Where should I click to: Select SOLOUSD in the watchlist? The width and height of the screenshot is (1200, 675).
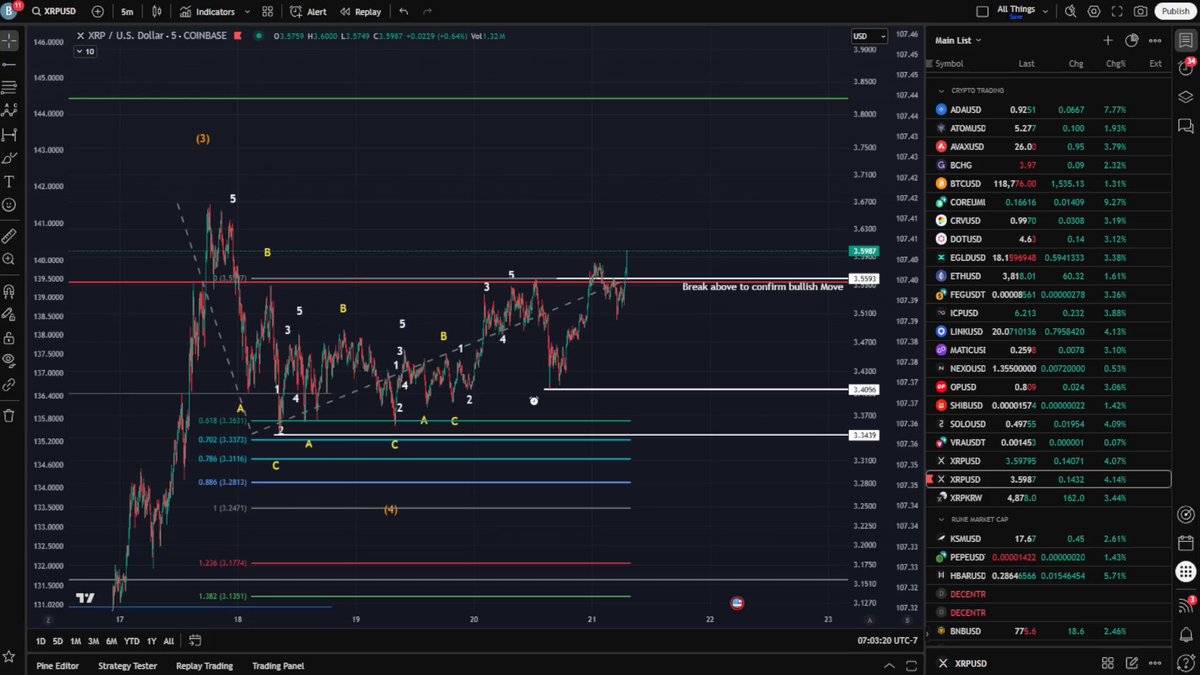1049,424
